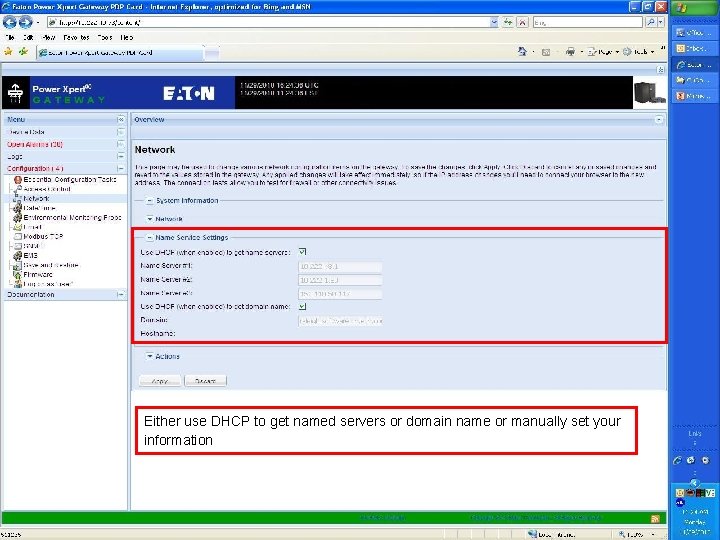Screen dimensions: 720x540
Task: Click the Name Server #3 input field
Action: coord(340,294)
